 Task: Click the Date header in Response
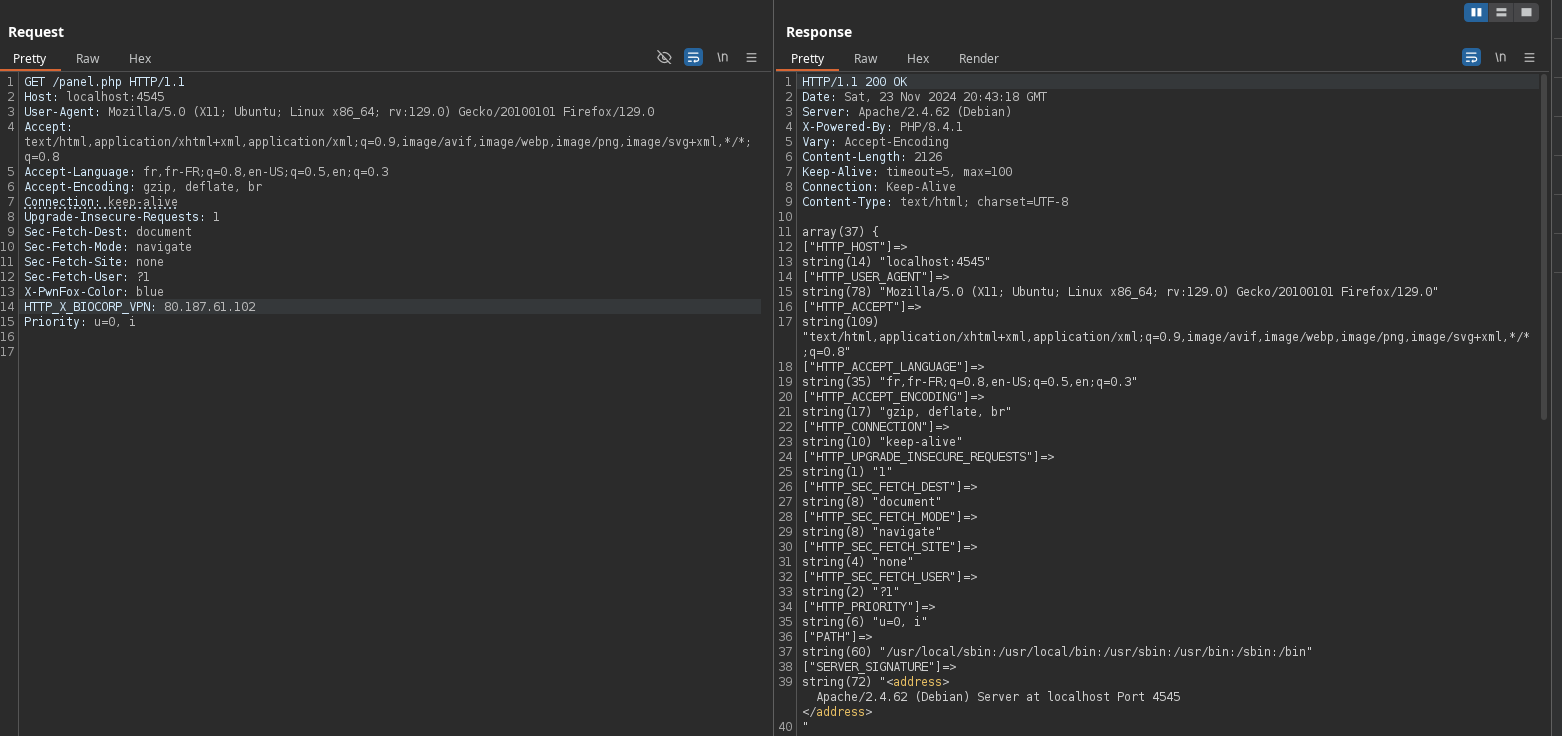click(x=924, y=97)
